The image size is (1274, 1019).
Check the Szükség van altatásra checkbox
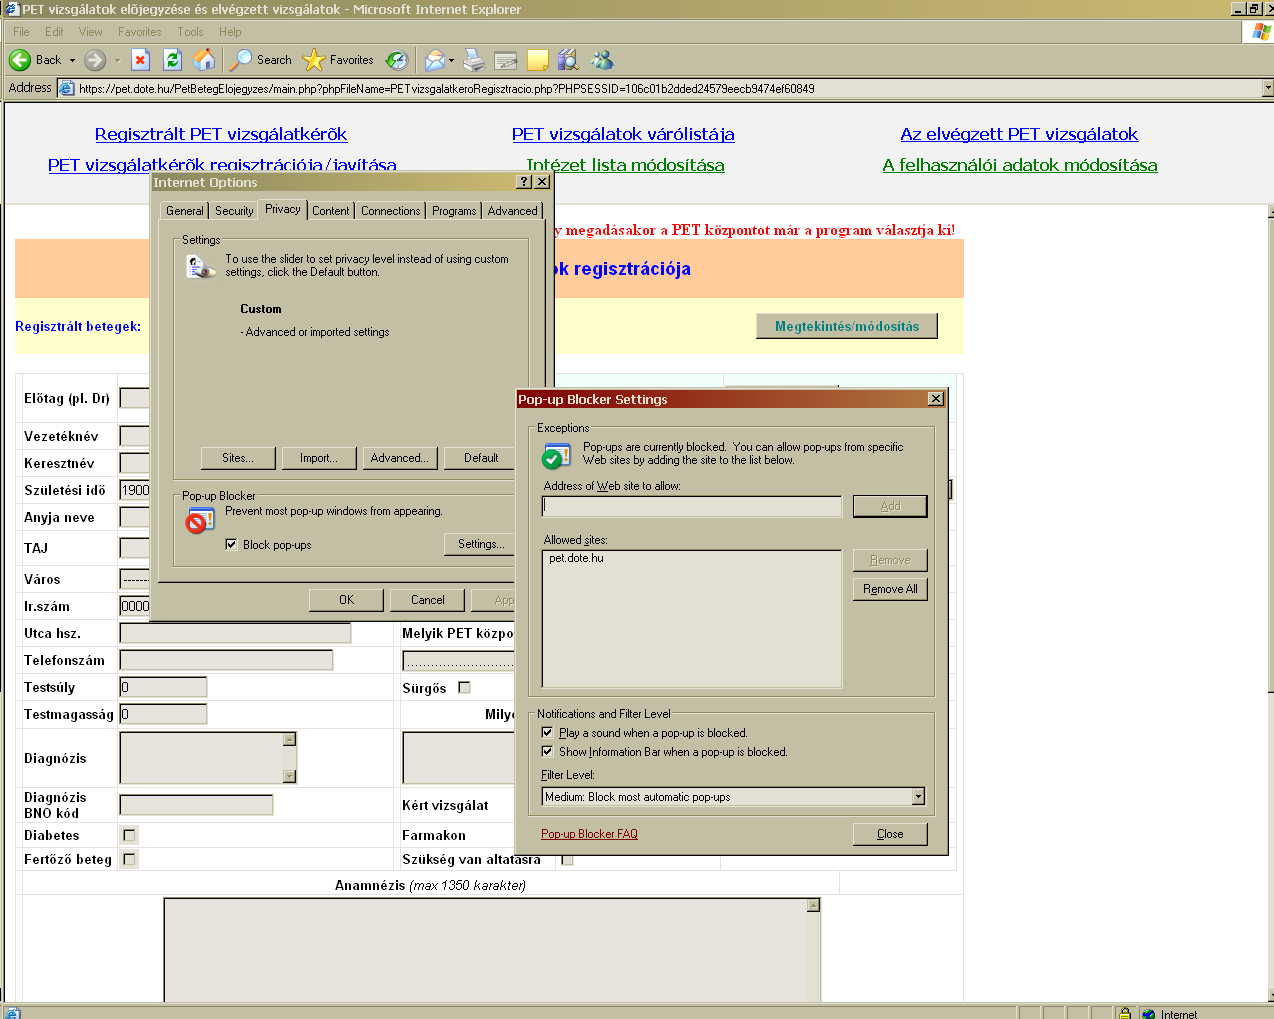point(567,859)
